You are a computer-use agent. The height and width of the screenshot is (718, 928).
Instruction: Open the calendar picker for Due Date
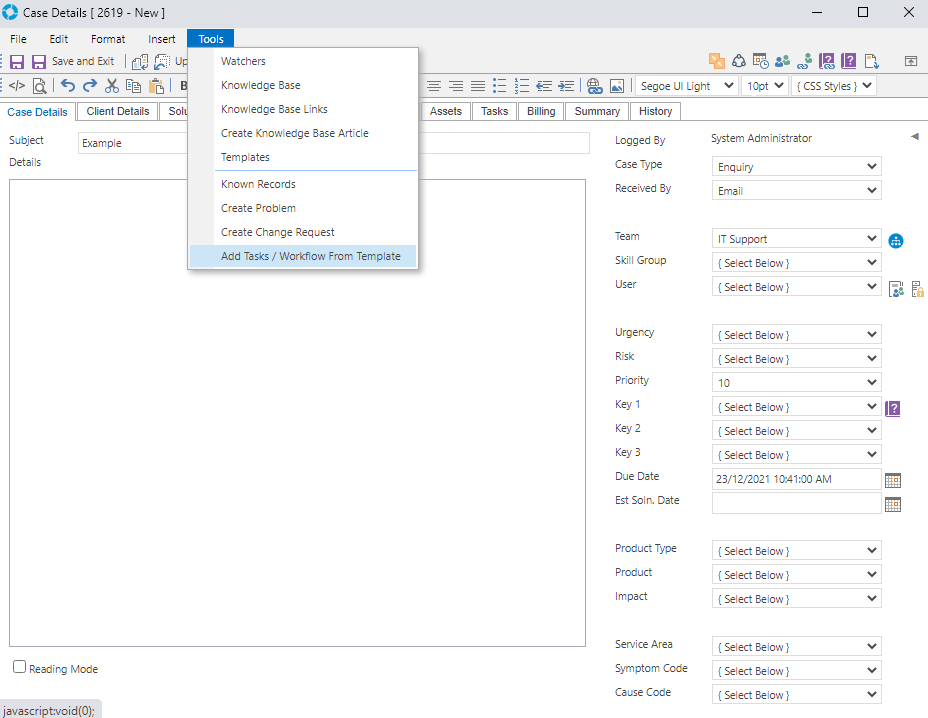[x=893, y=480]
